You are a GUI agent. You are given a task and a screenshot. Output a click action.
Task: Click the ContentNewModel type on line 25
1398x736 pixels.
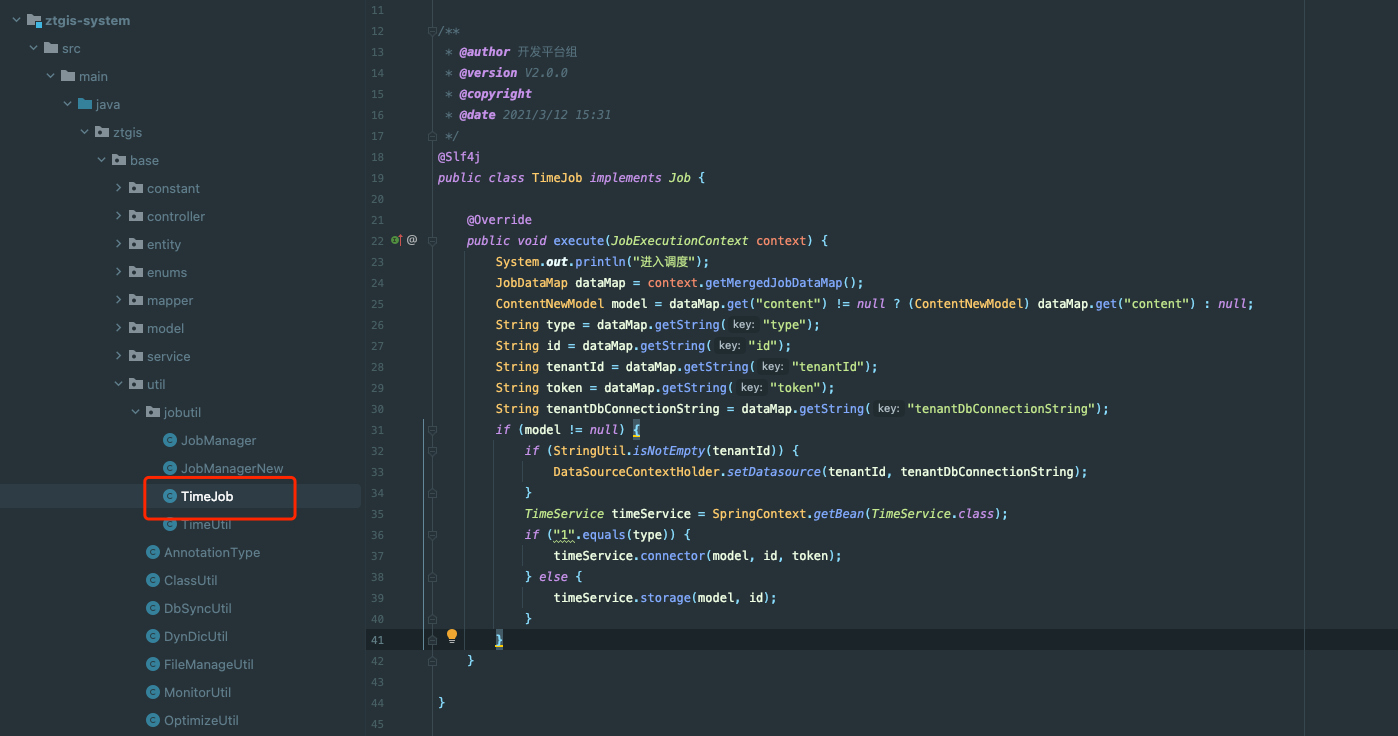pos(546,304)
